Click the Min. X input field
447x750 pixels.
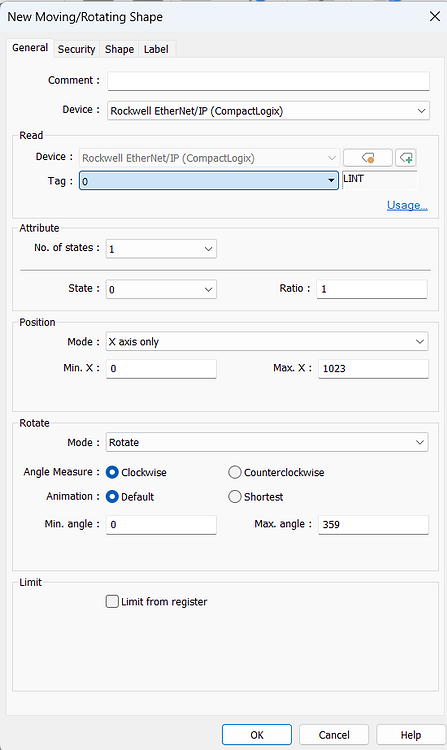pos(161,368)
